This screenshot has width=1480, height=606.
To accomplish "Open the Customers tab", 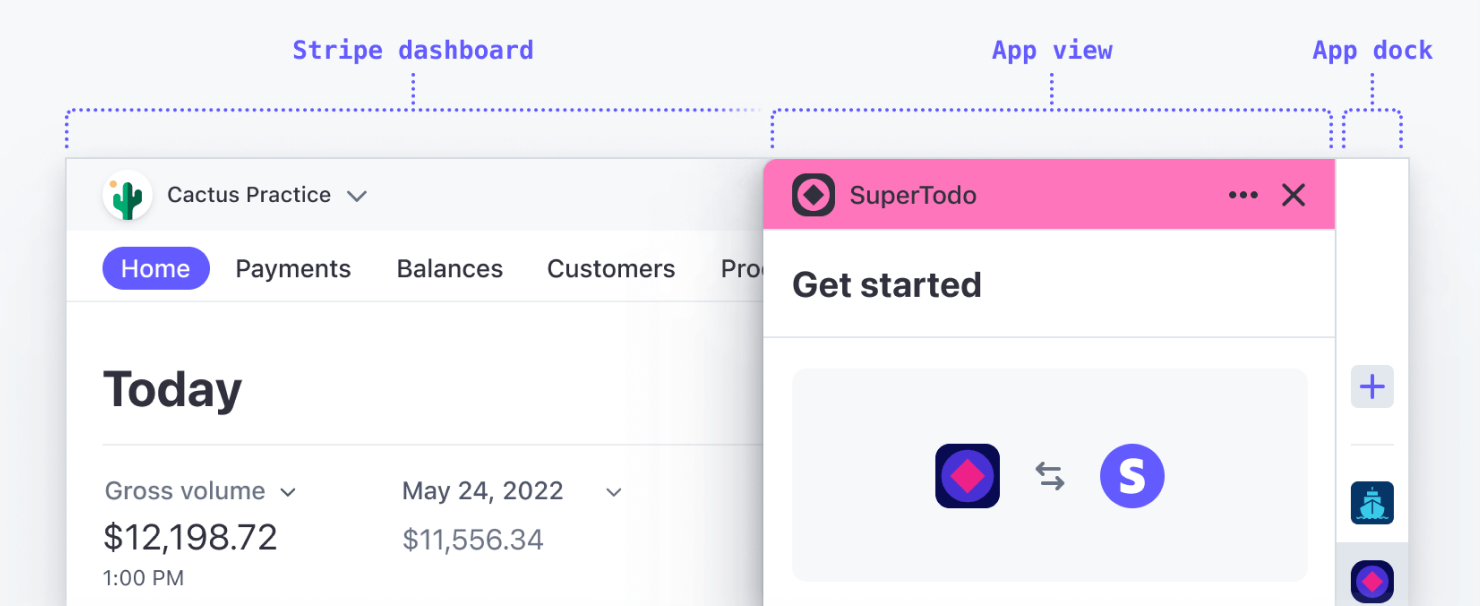I will (611, 269).
